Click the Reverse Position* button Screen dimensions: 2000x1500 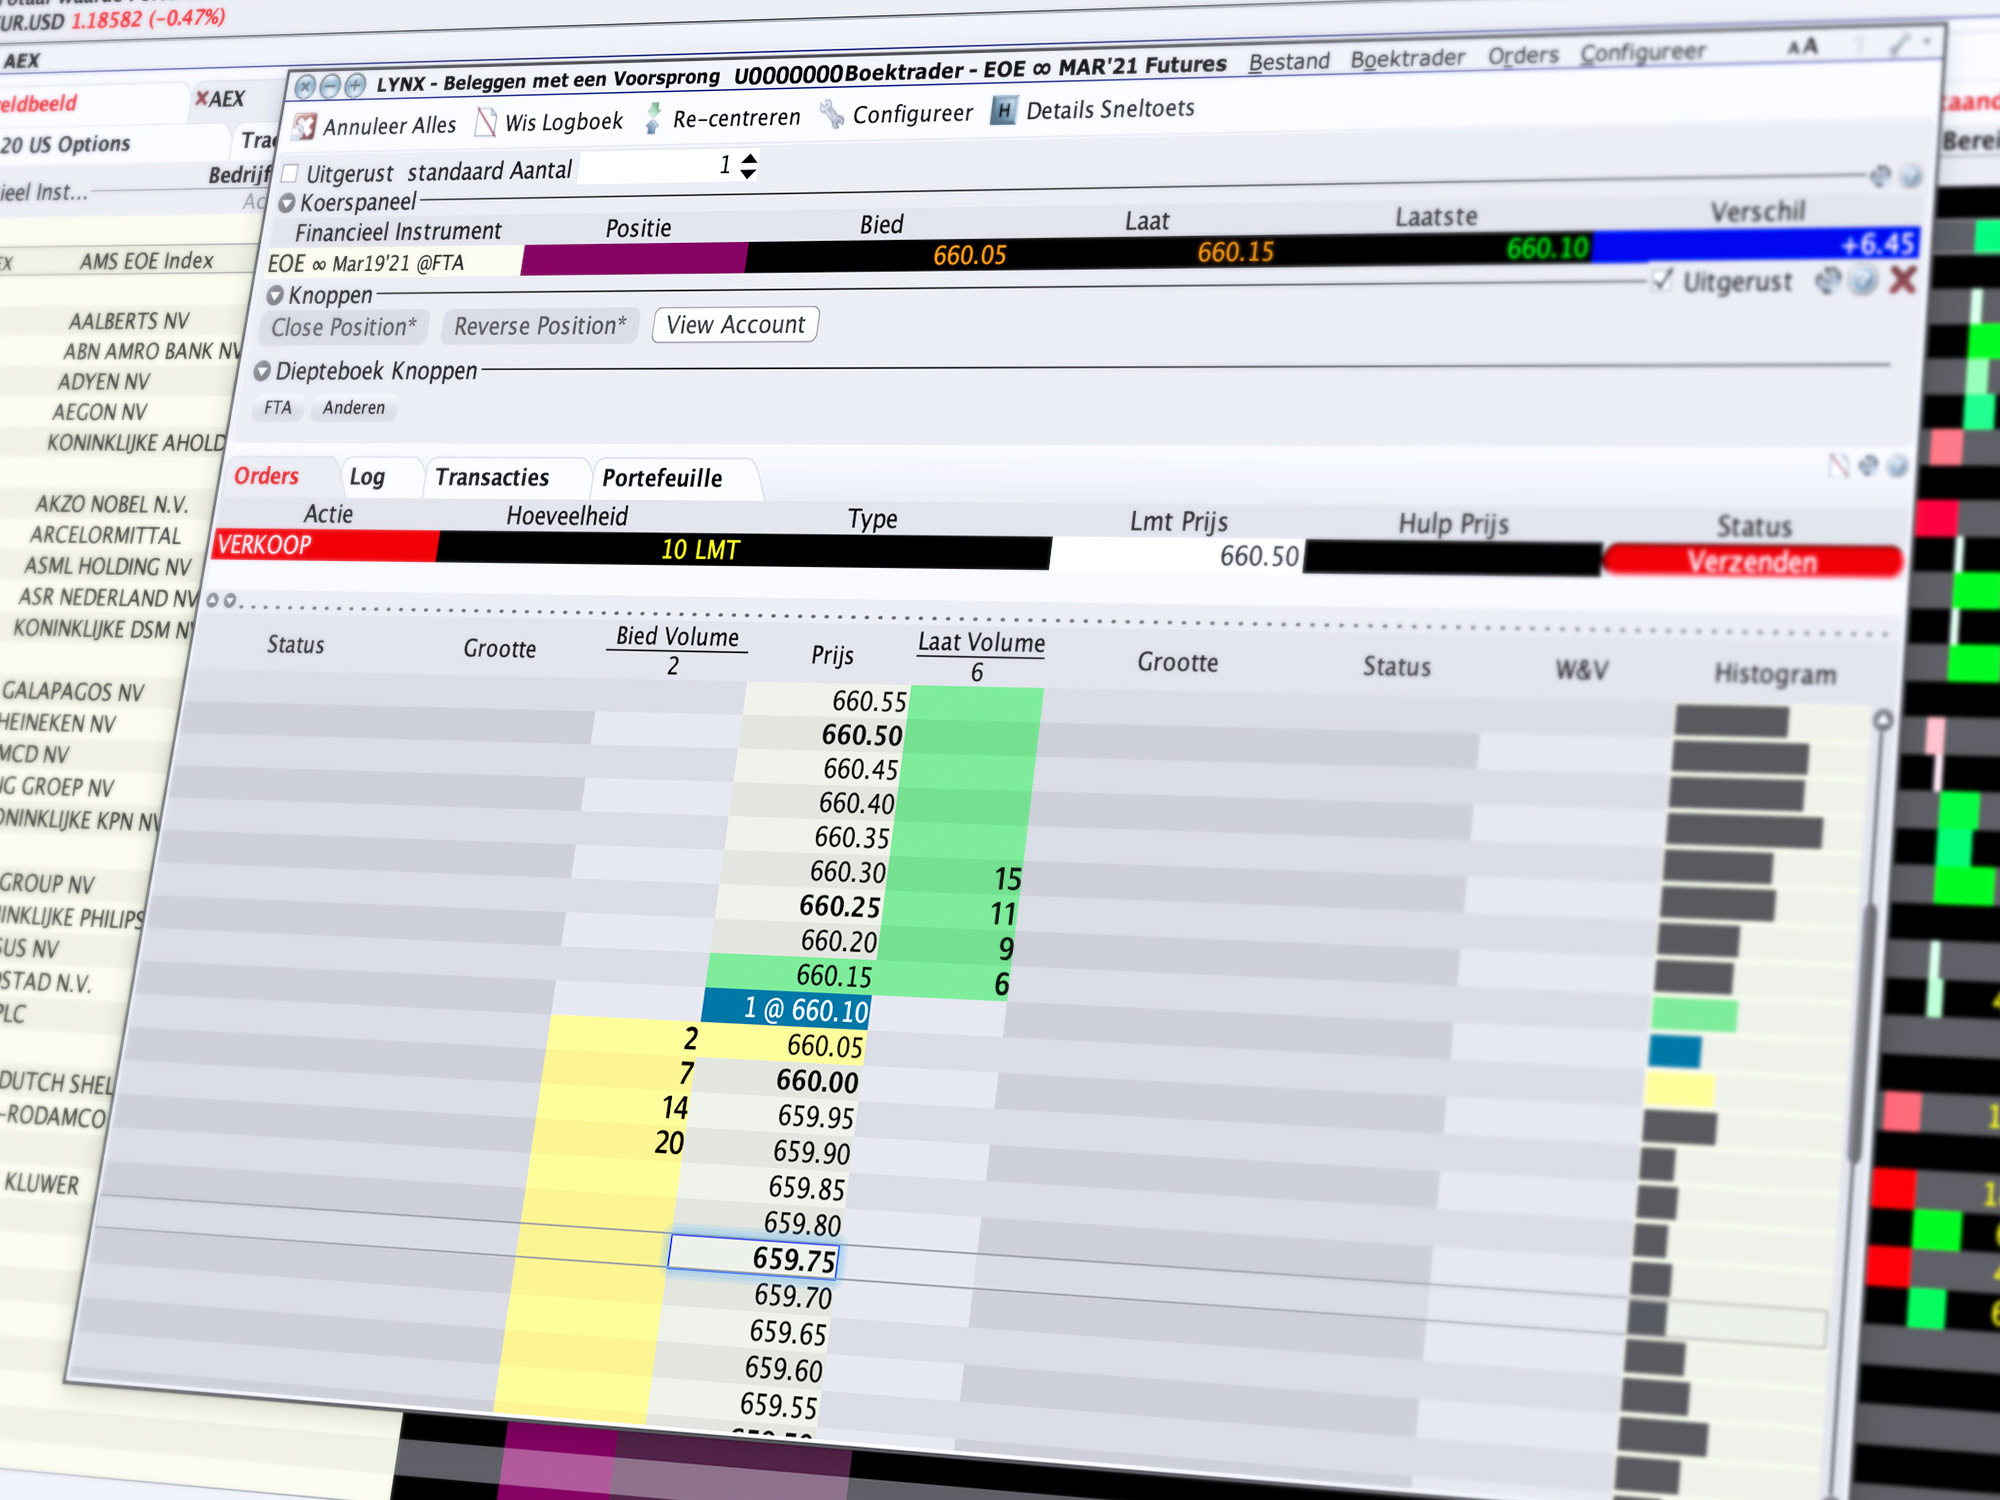539,326
